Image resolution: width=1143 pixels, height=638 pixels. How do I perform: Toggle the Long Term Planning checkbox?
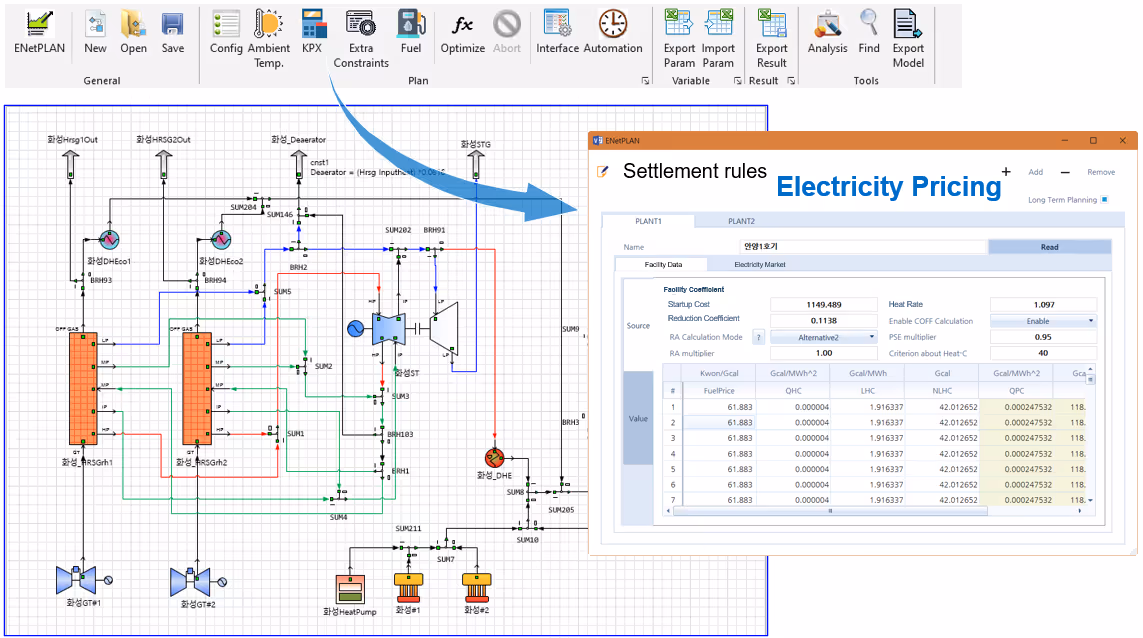[1105, 200]
